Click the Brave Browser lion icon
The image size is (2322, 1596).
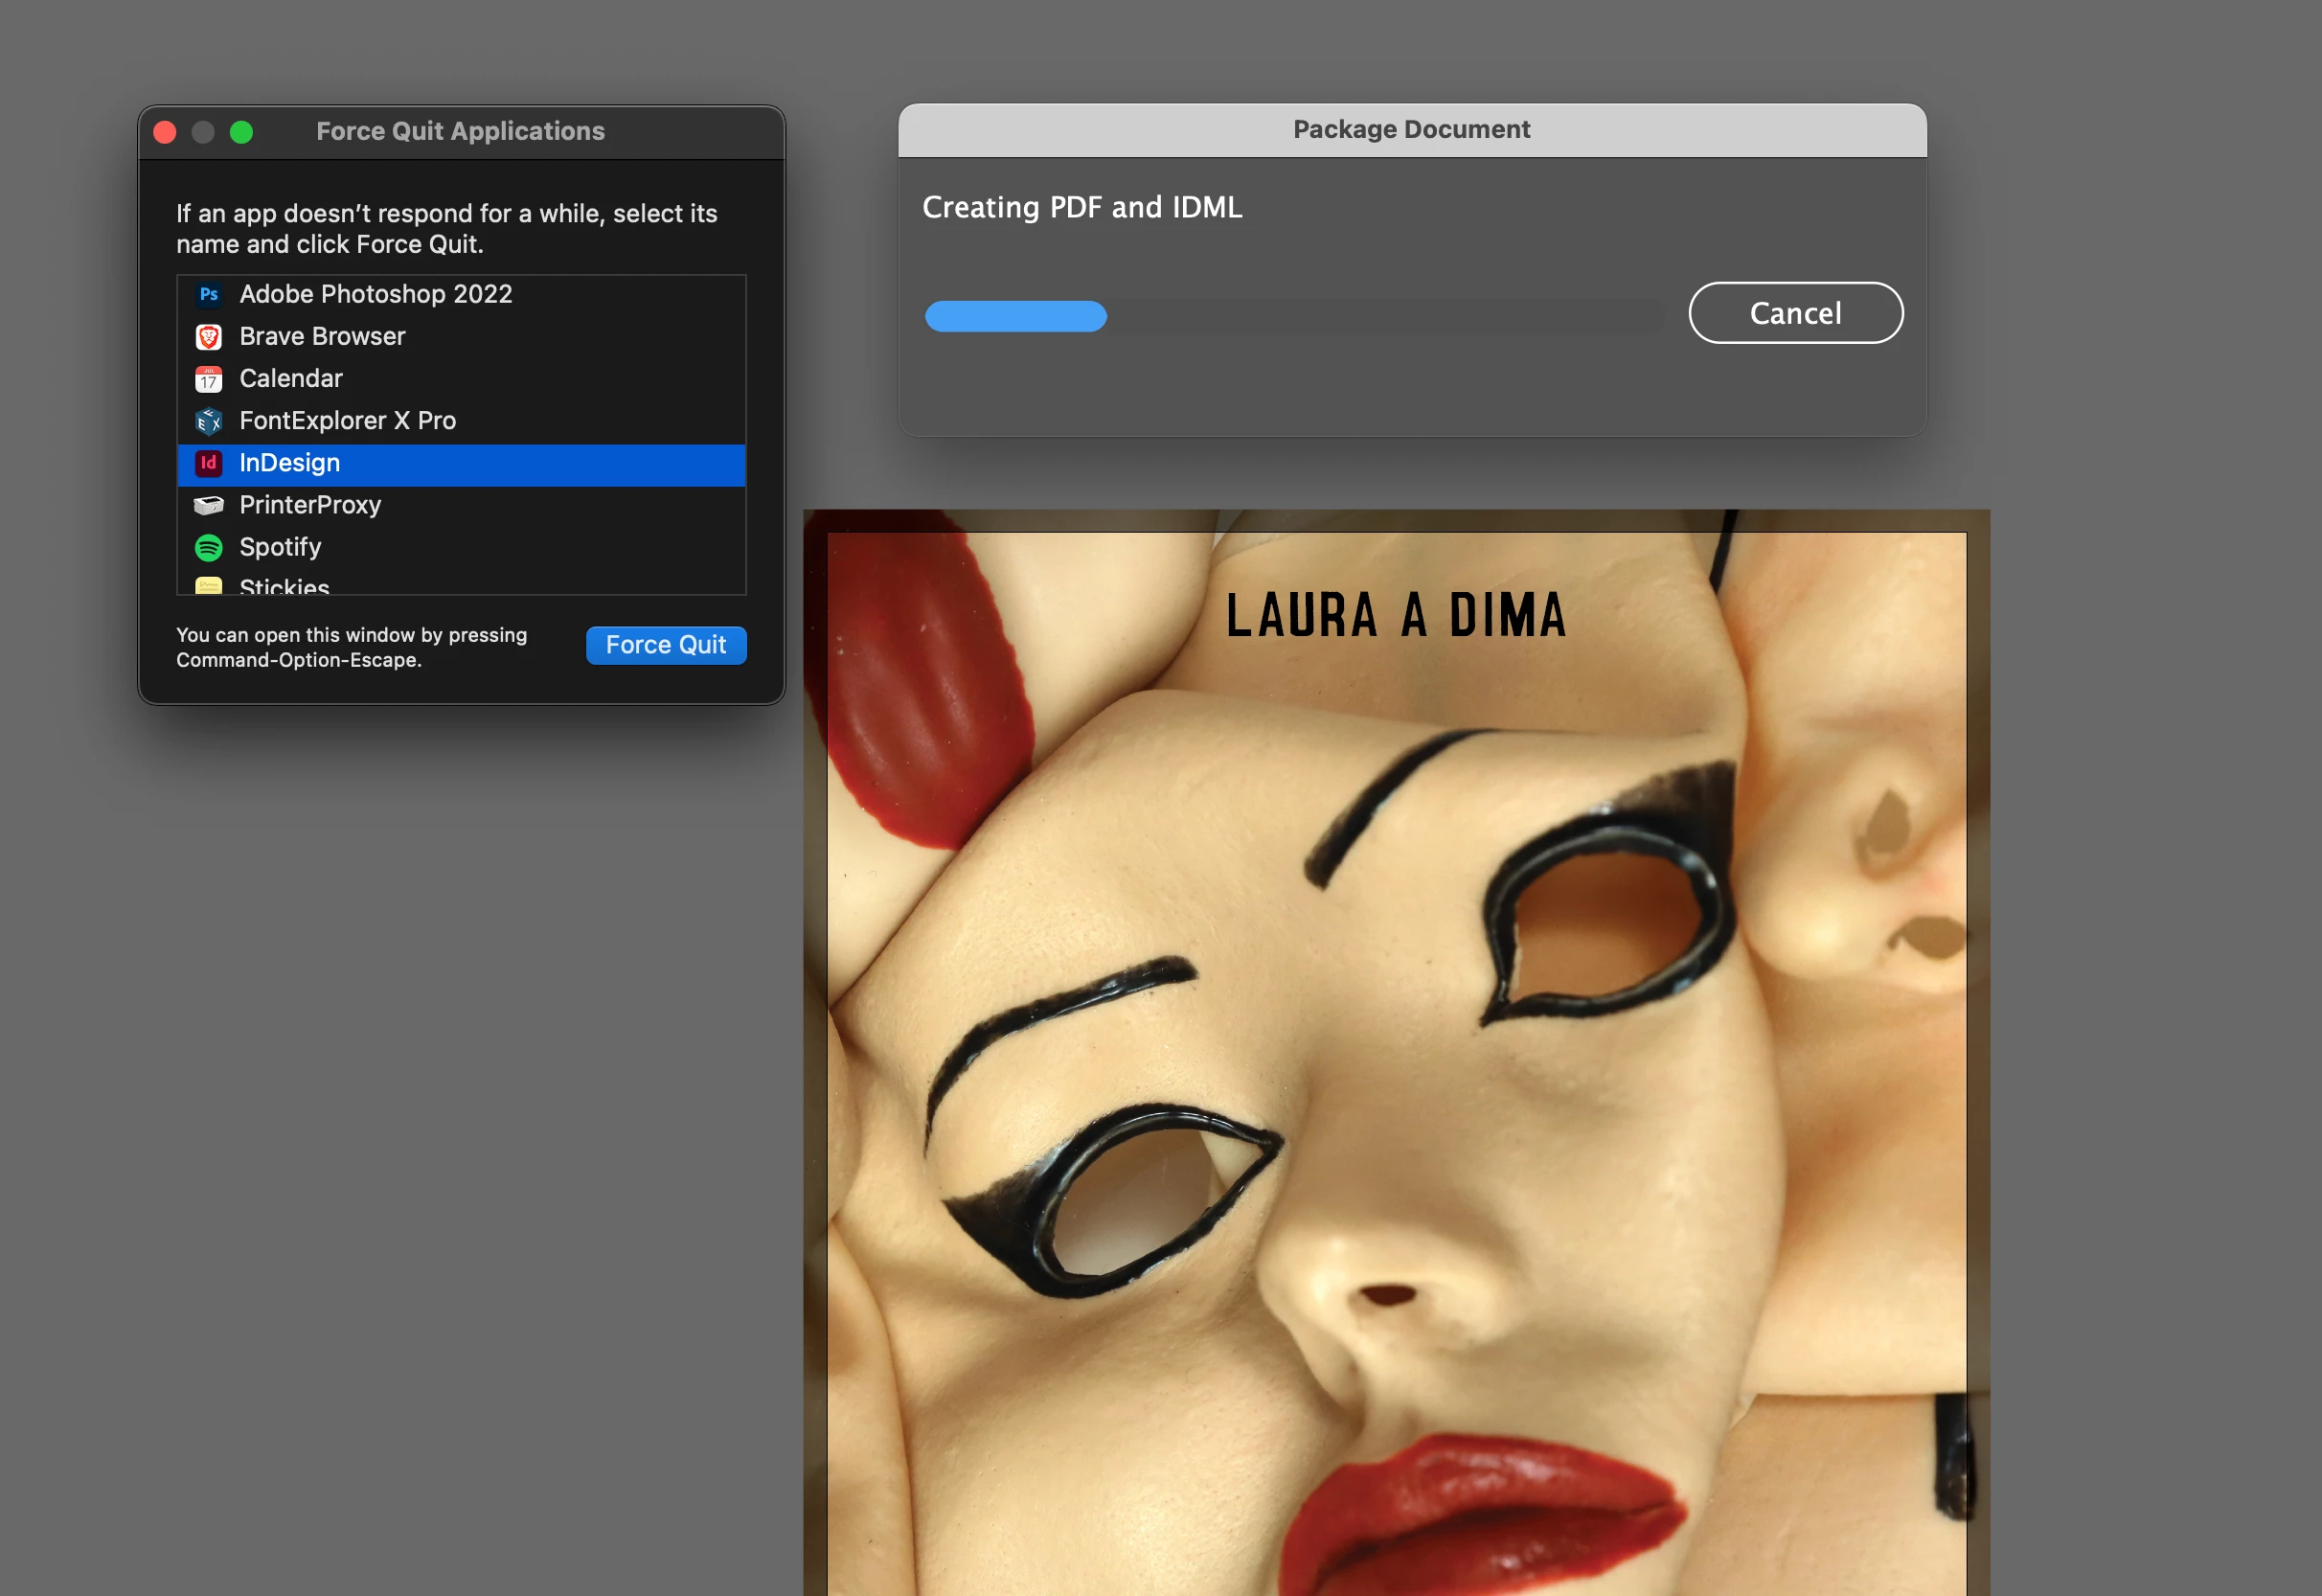click(208, 337)
